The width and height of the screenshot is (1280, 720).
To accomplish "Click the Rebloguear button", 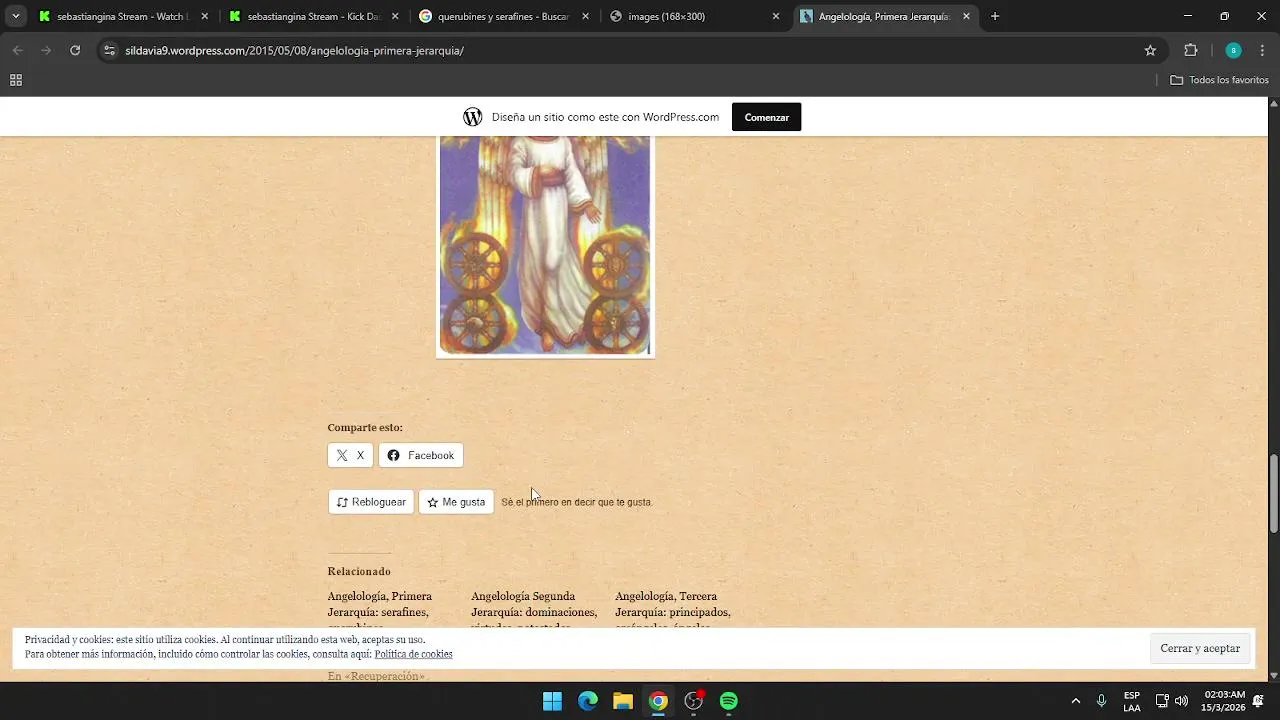I will 371,502.
